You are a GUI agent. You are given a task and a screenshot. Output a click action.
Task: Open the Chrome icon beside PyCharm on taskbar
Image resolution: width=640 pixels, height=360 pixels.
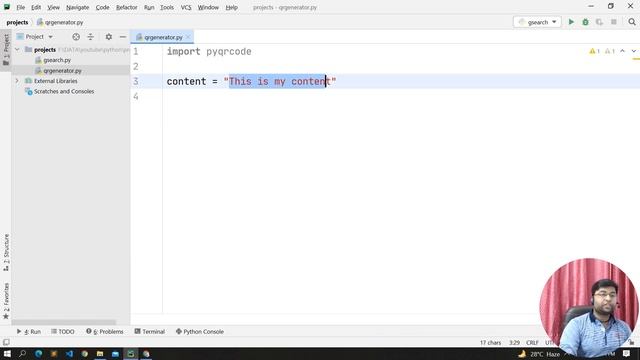point(146,353)
